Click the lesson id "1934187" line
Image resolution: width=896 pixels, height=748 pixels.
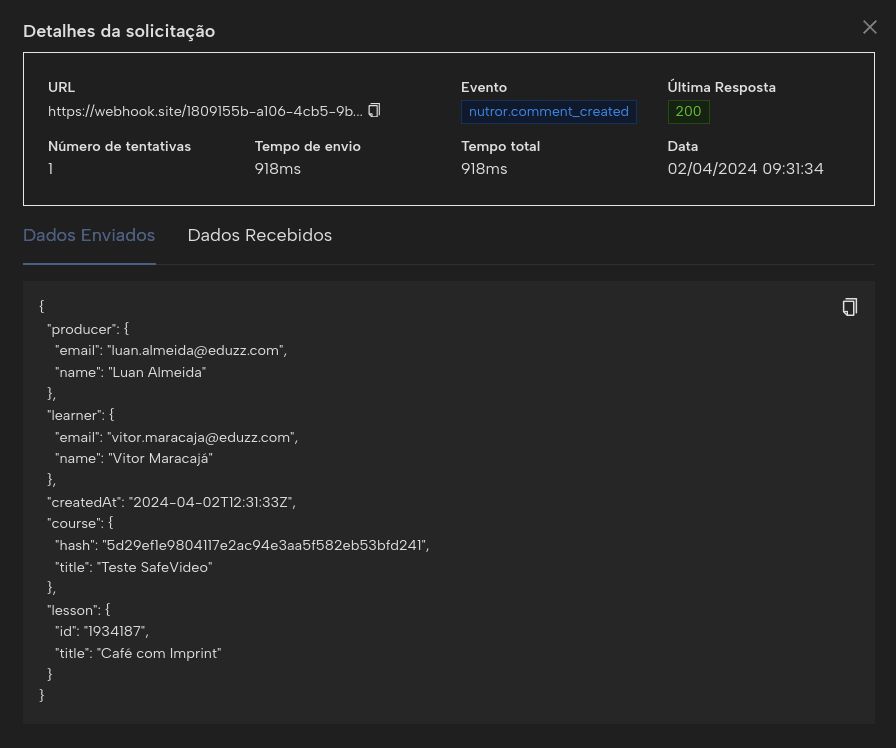[102, 631]
